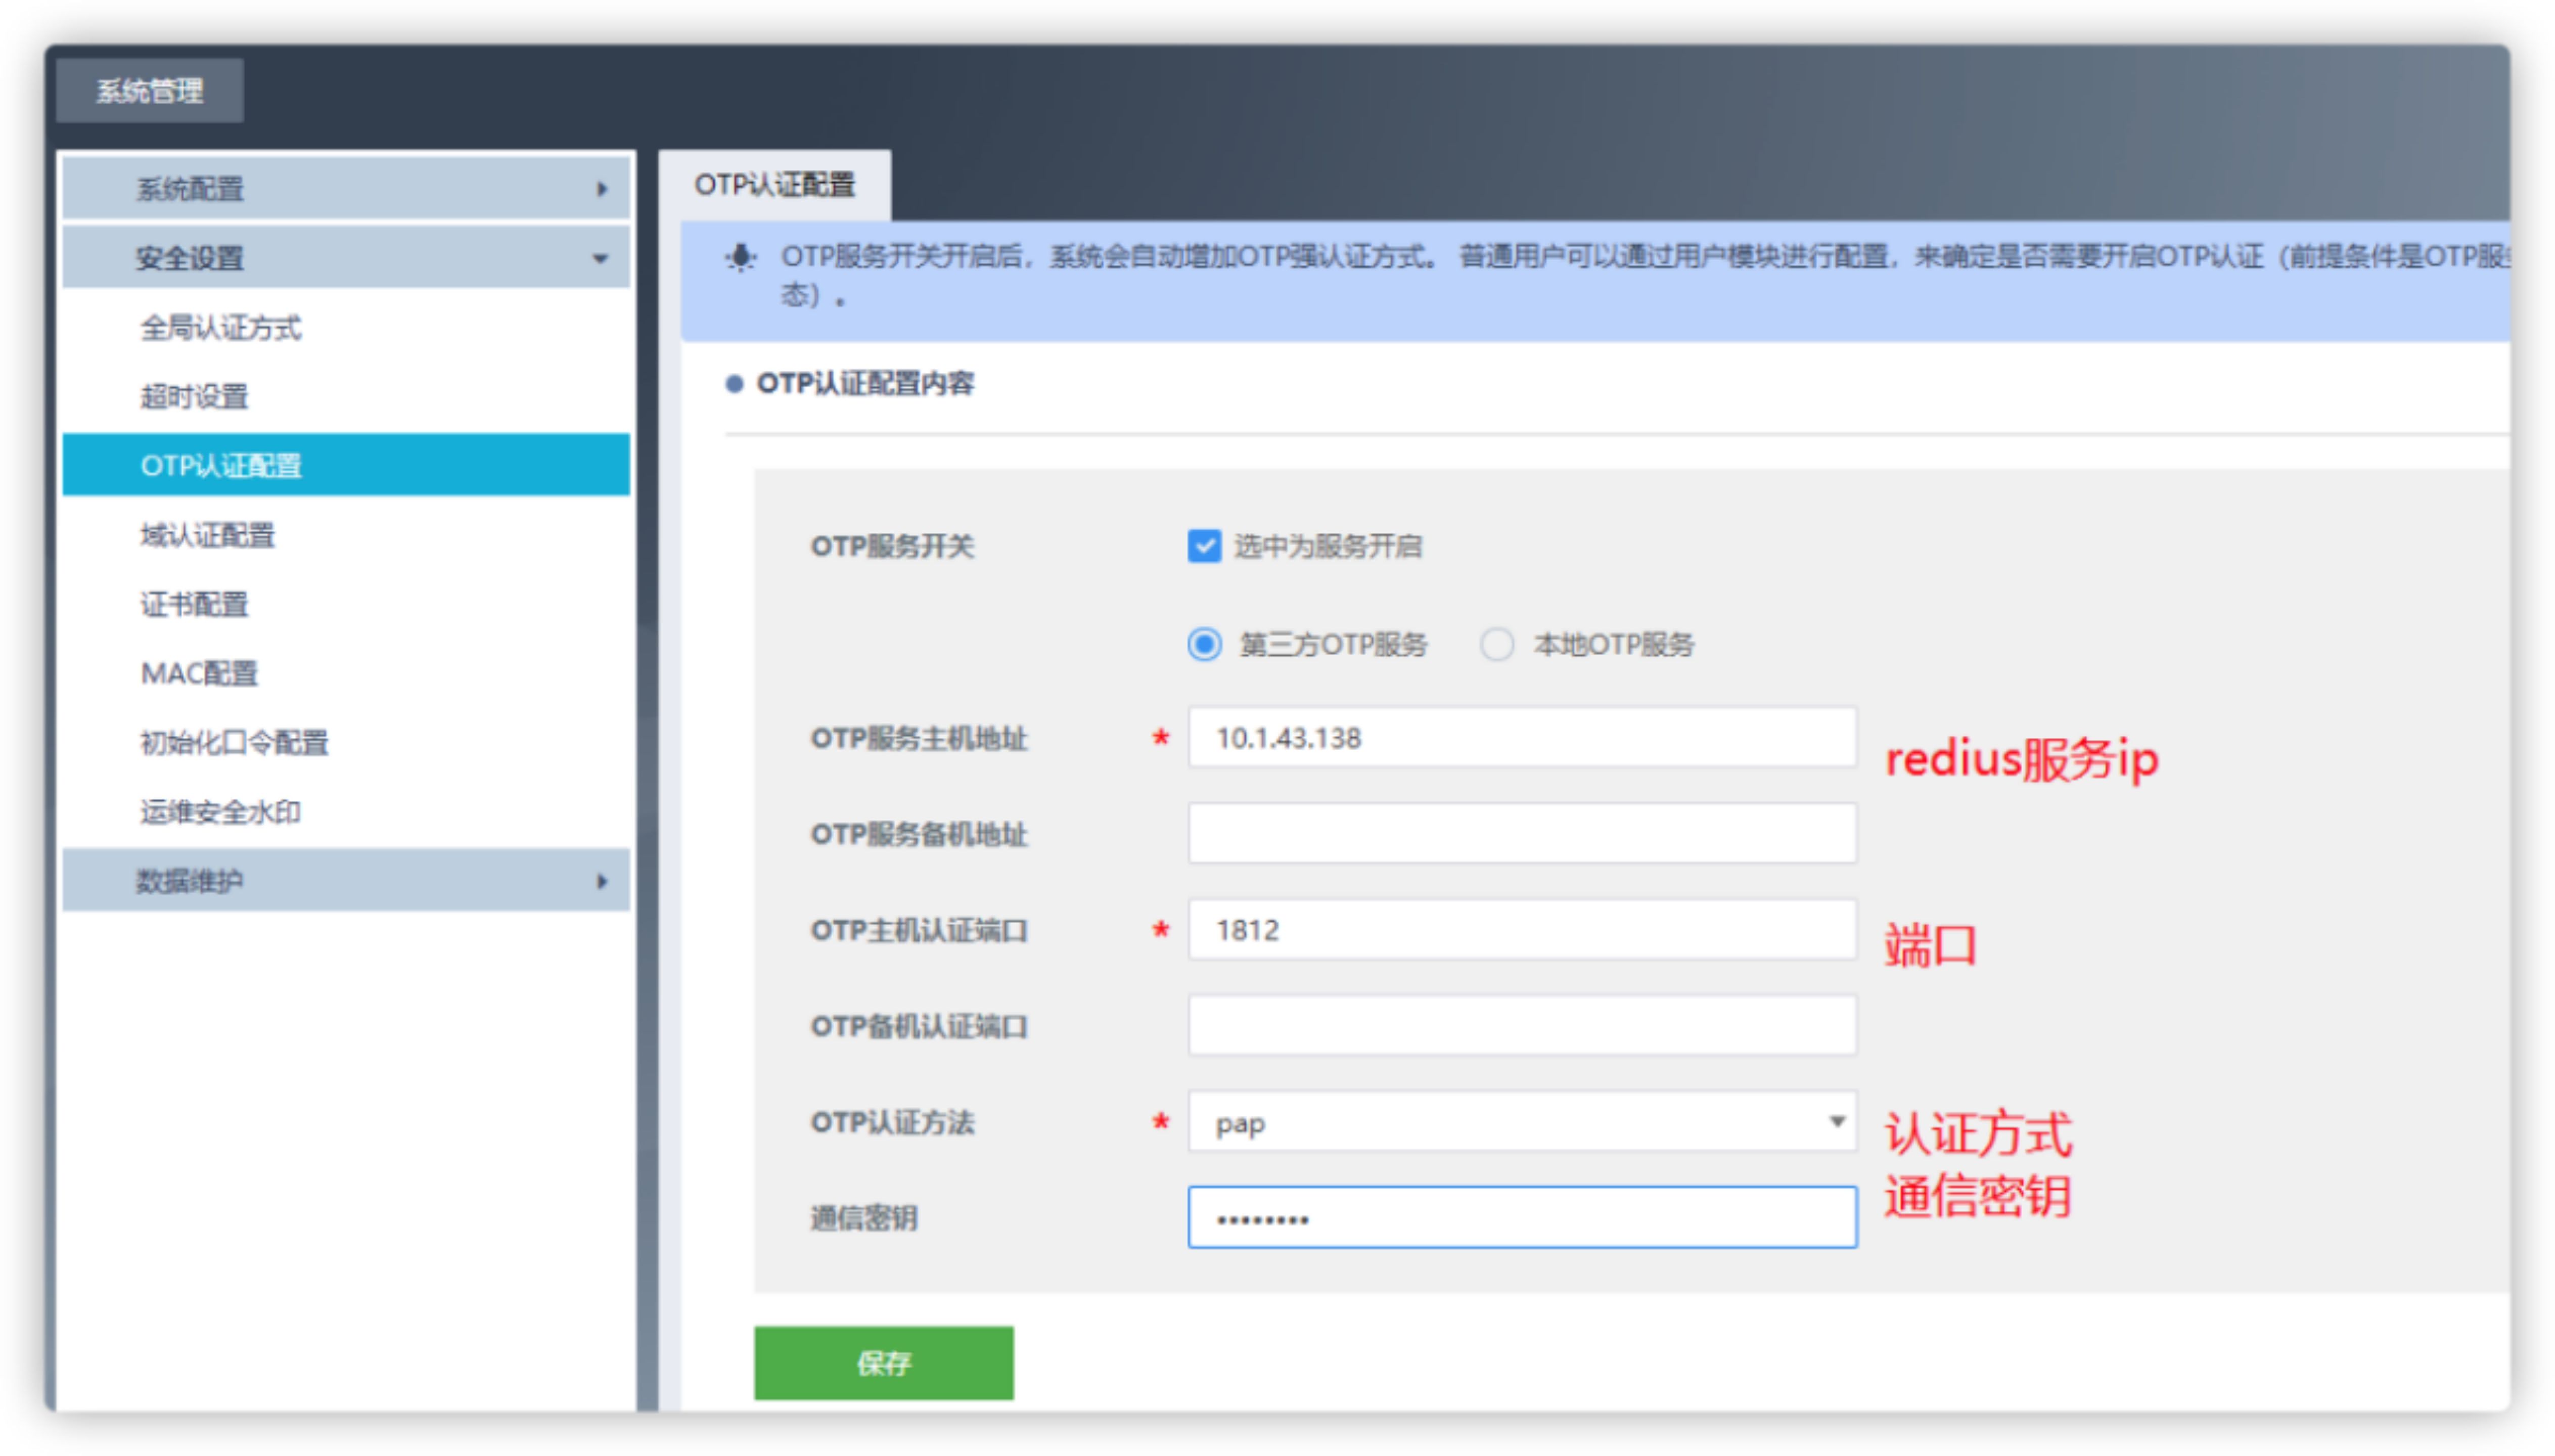The width and height of the screenshot is (2555, 1456).
Task: Select the 第三方OTP服务 radio button
Action: coord(1205,645)
